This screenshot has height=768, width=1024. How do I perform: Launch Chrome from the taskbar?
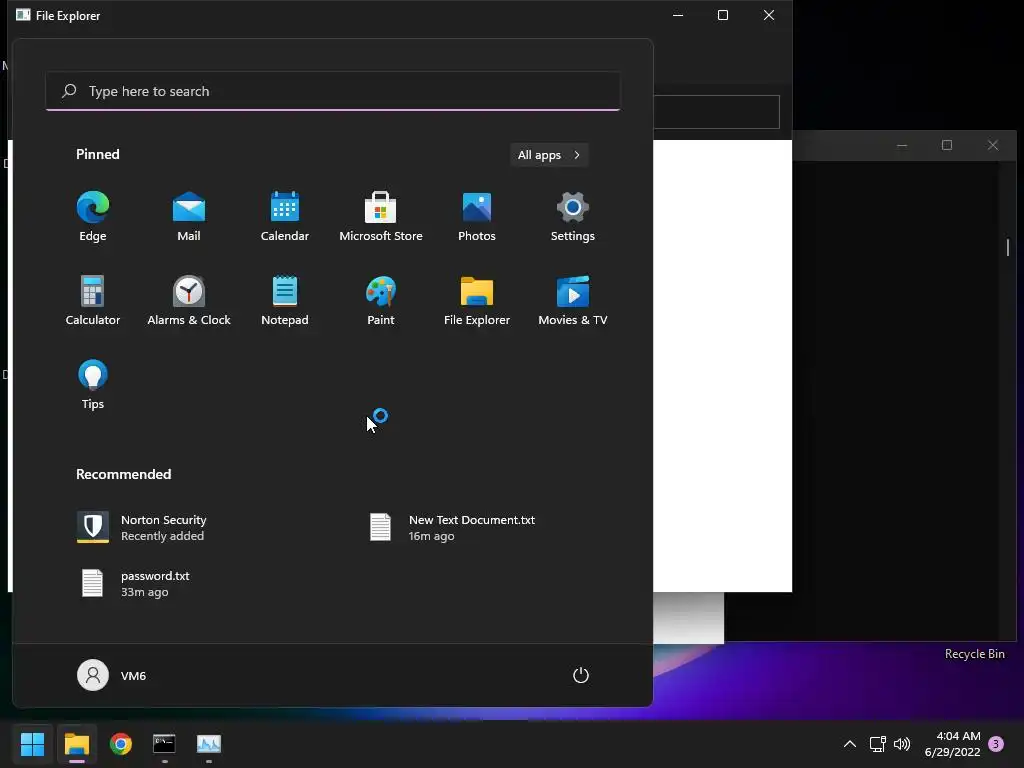click(x=121, y=744)
